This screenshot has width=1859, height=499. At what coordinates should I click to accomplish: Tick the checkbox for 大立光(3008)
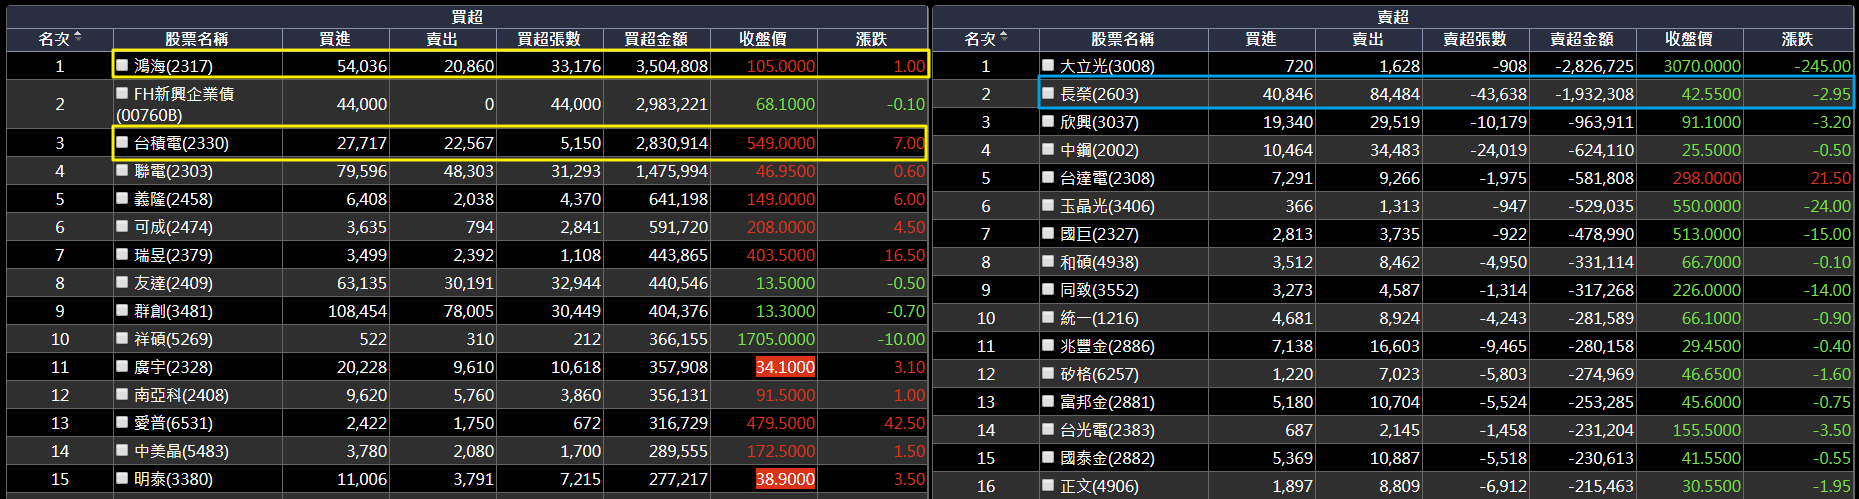tap(1048, 65)
